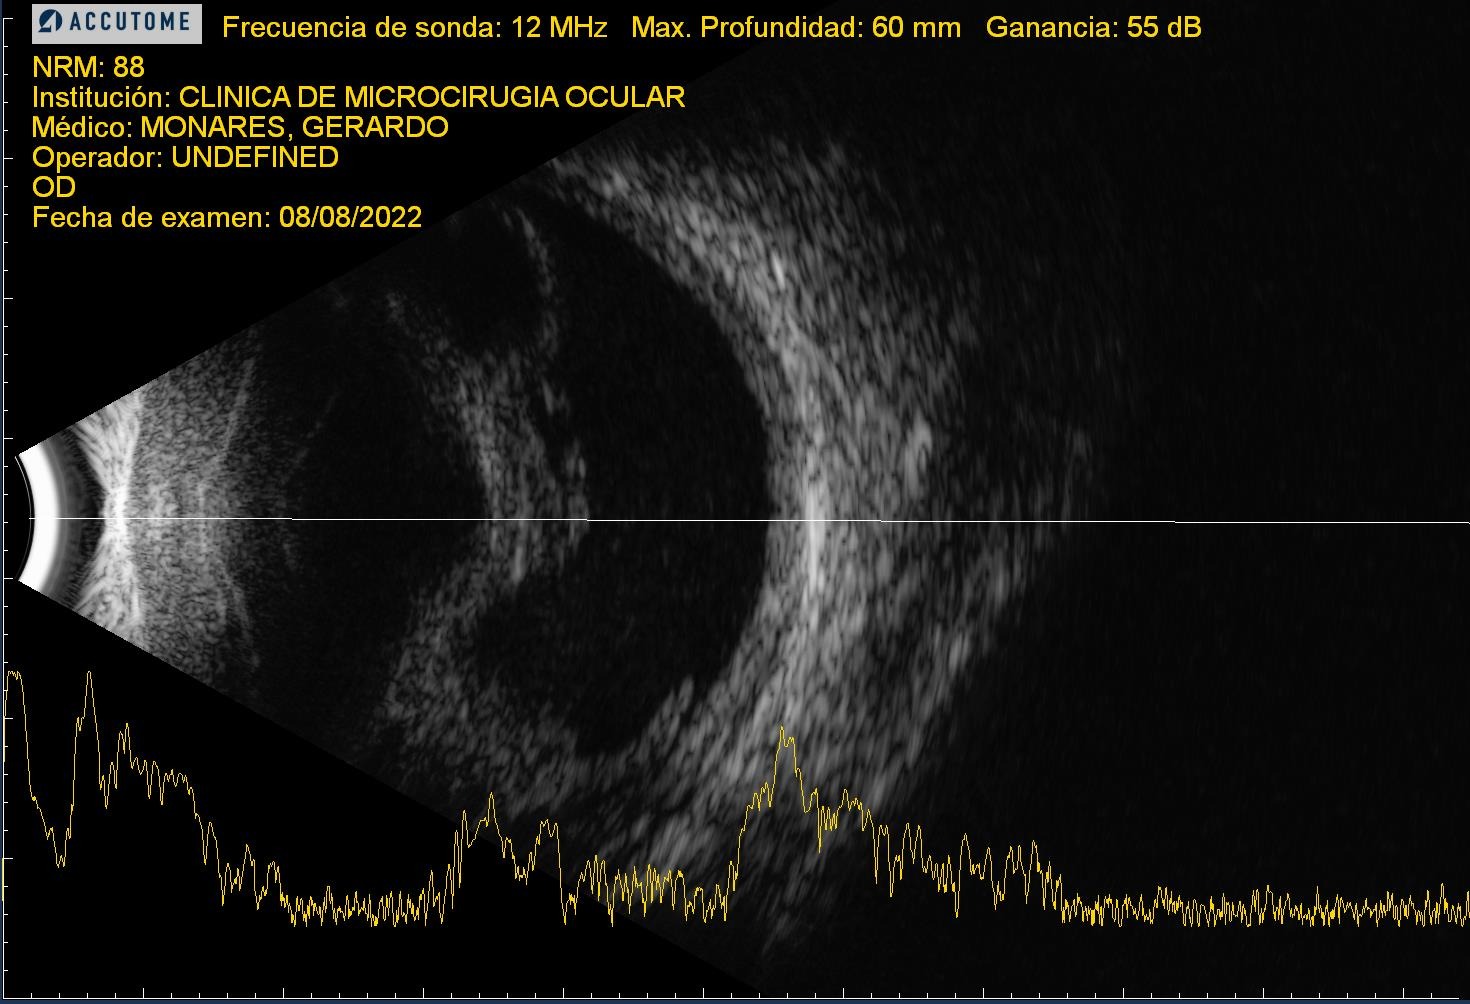The image size is (1470, 1004).
Task: Click the horizontal ruler ticks along bottom edge
Action: click(x=700, y=996)
